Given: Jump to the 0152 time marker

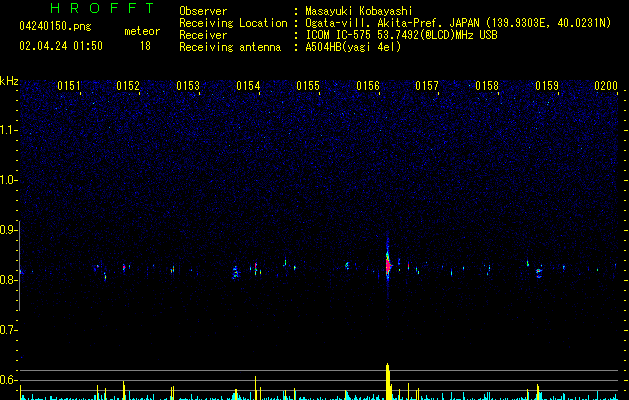Looking at the screenshot, I should pos(128,86).
